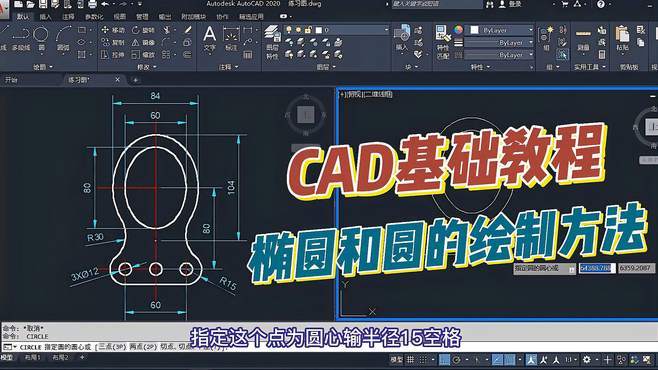658x370 pixels.
Task: Switch to the View (视图) ribbon tab
Action: point(120,17)
